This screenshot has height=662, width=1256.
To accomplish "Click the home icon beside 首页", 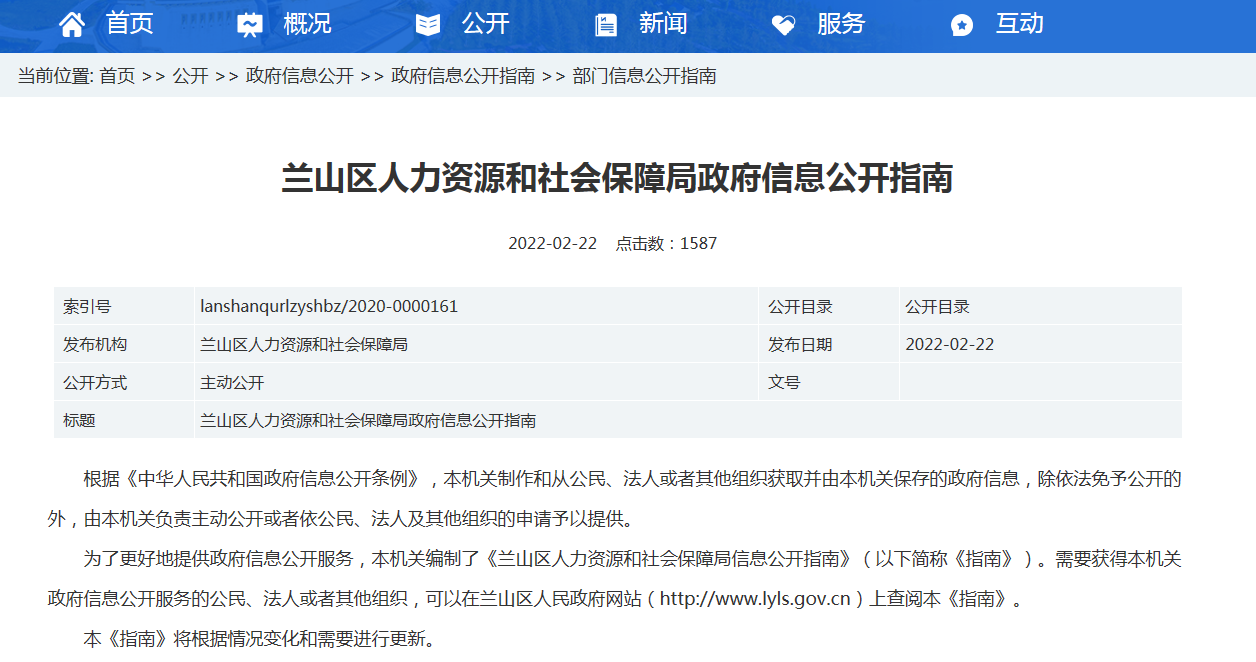I will point(72,25).
